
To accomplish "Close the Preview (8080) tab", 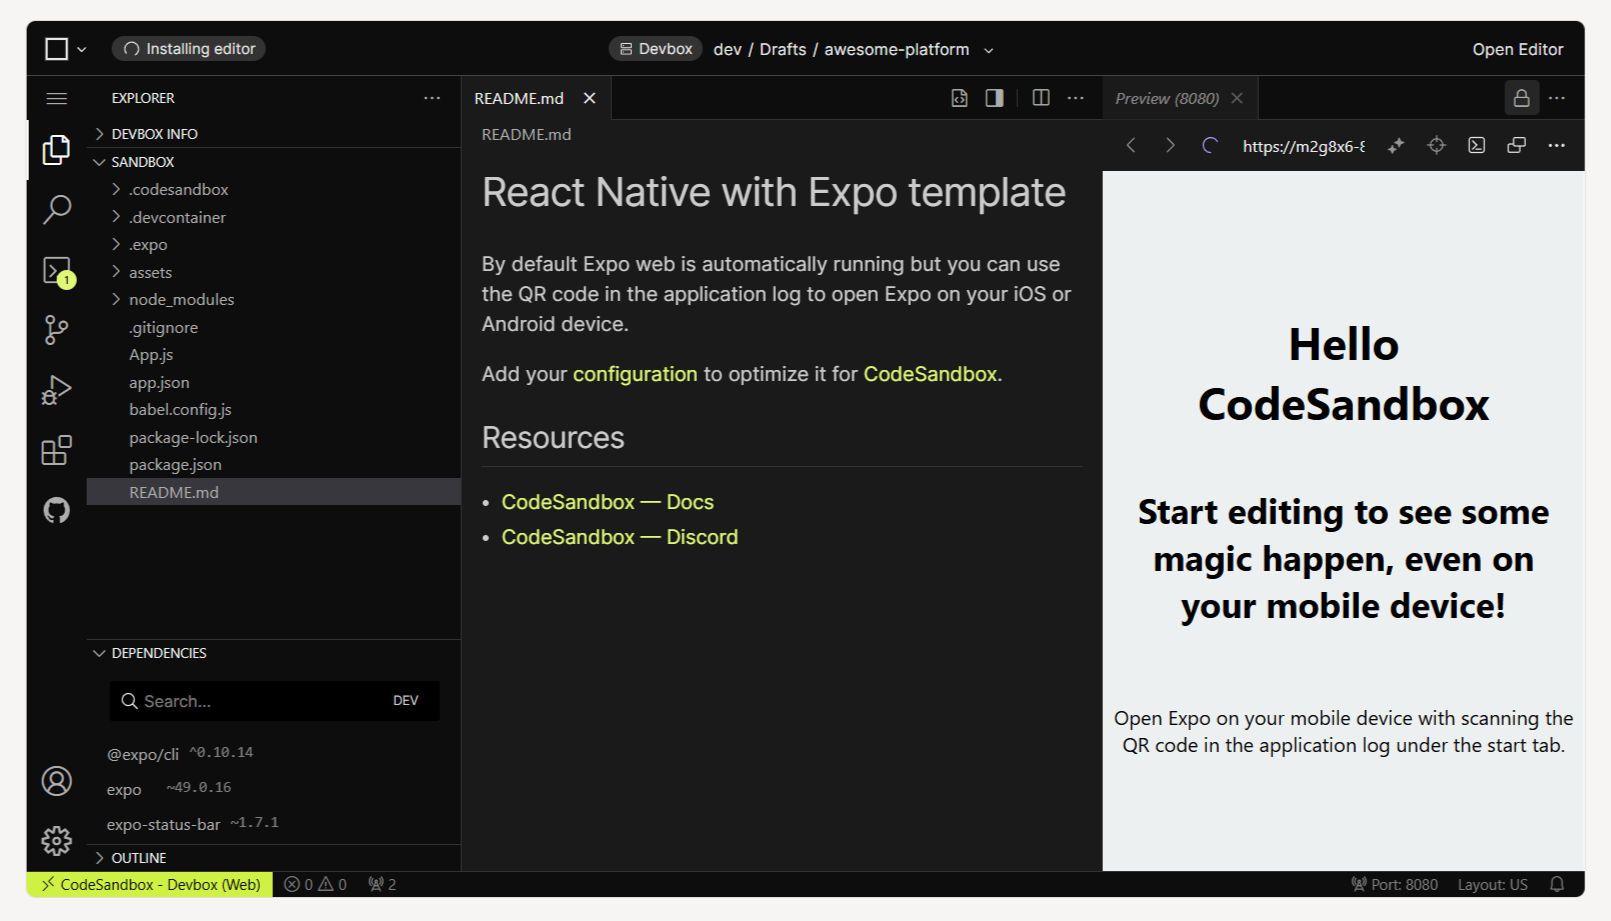I will 1237,98.
